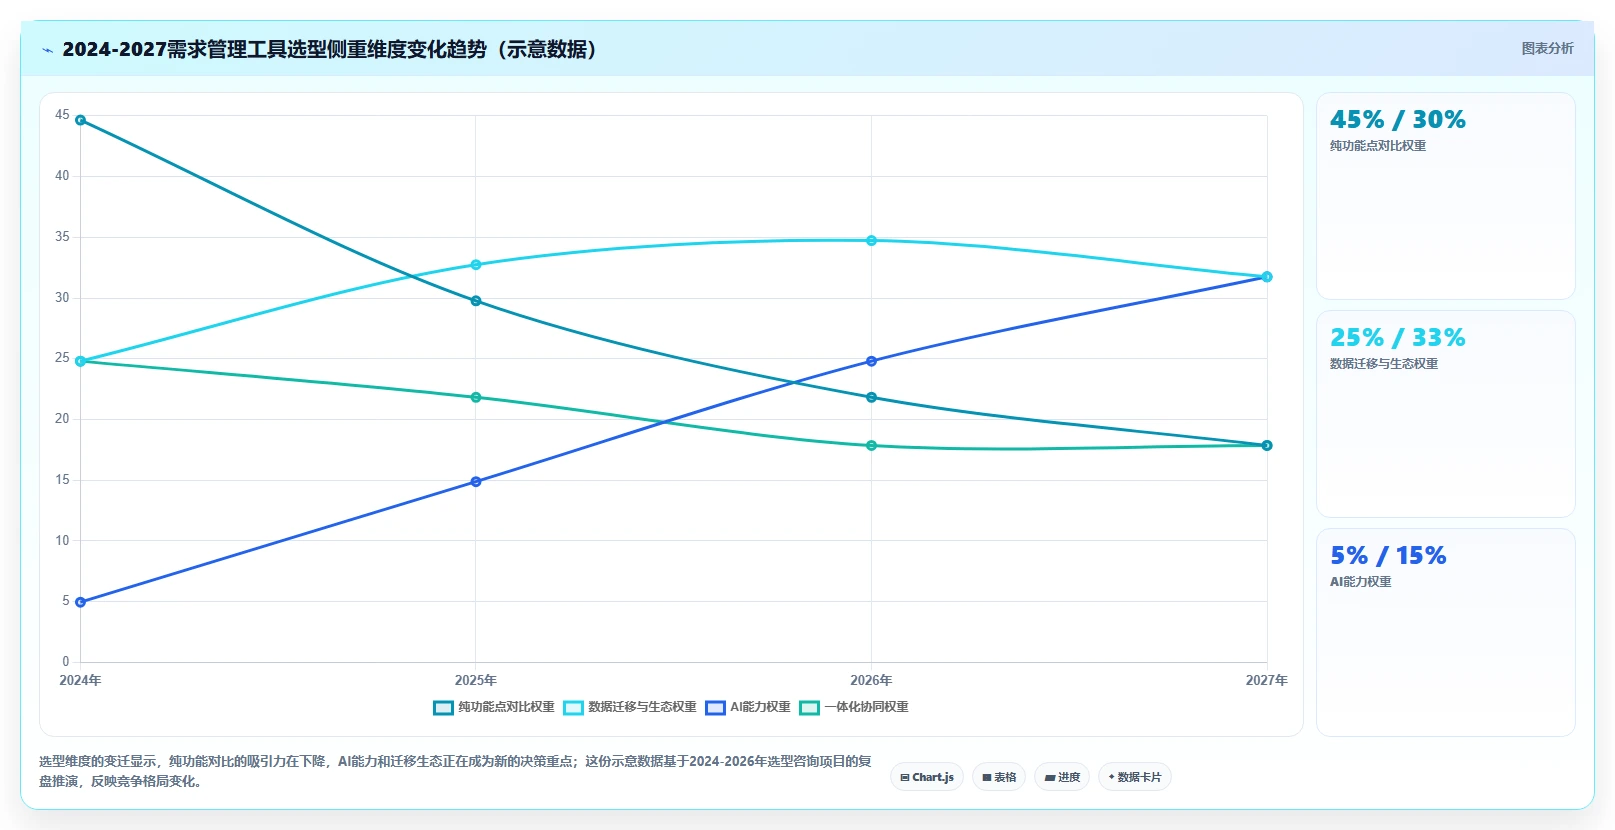Hide the AI能力权重 series via legend label
Image resolution: width=1615 pixels, height=830 pixels.
point(760,707)
